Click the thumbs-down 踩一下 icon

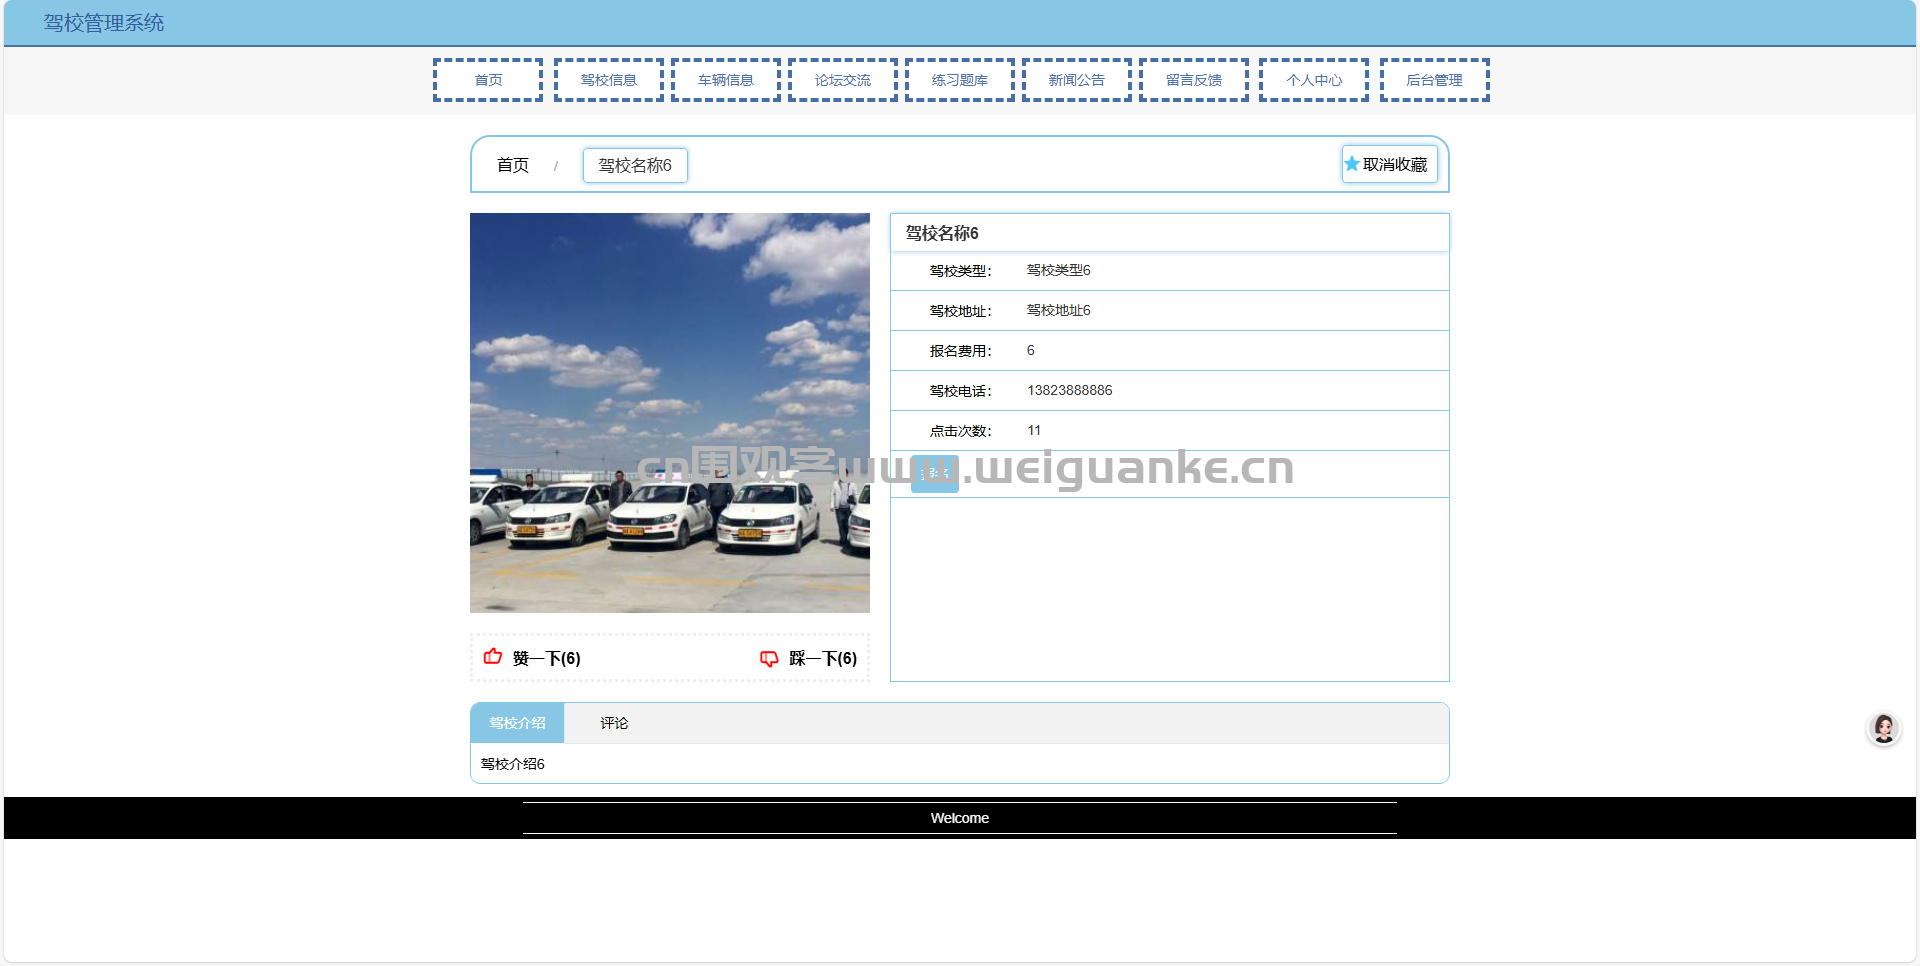(x=769, y=658)
